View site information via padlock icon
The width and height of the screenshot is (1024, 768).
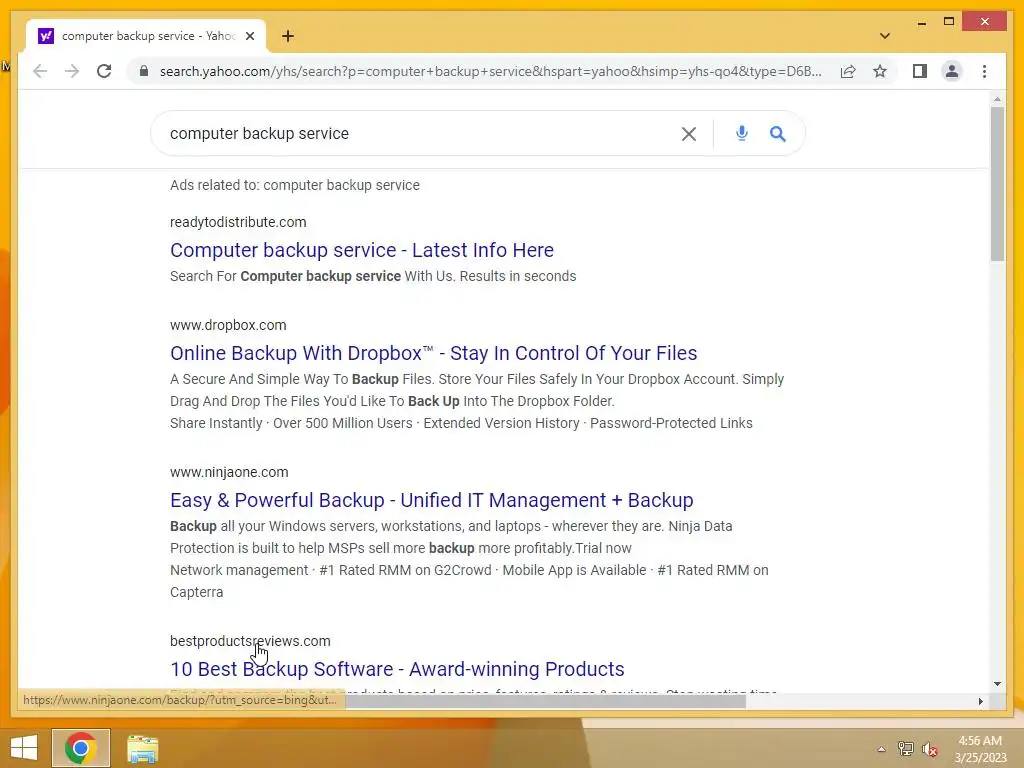(x=144, y=71)
